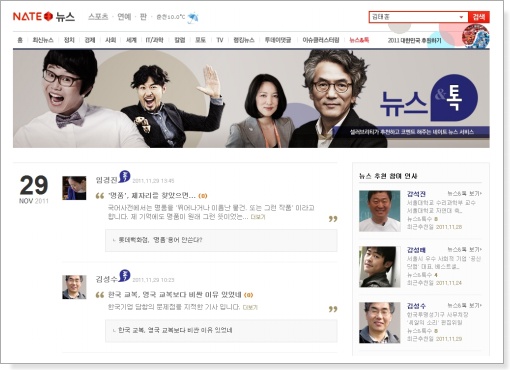The image size is (510, 370).
Task: Go to the 스포츠 section
Action: [98, 17]
